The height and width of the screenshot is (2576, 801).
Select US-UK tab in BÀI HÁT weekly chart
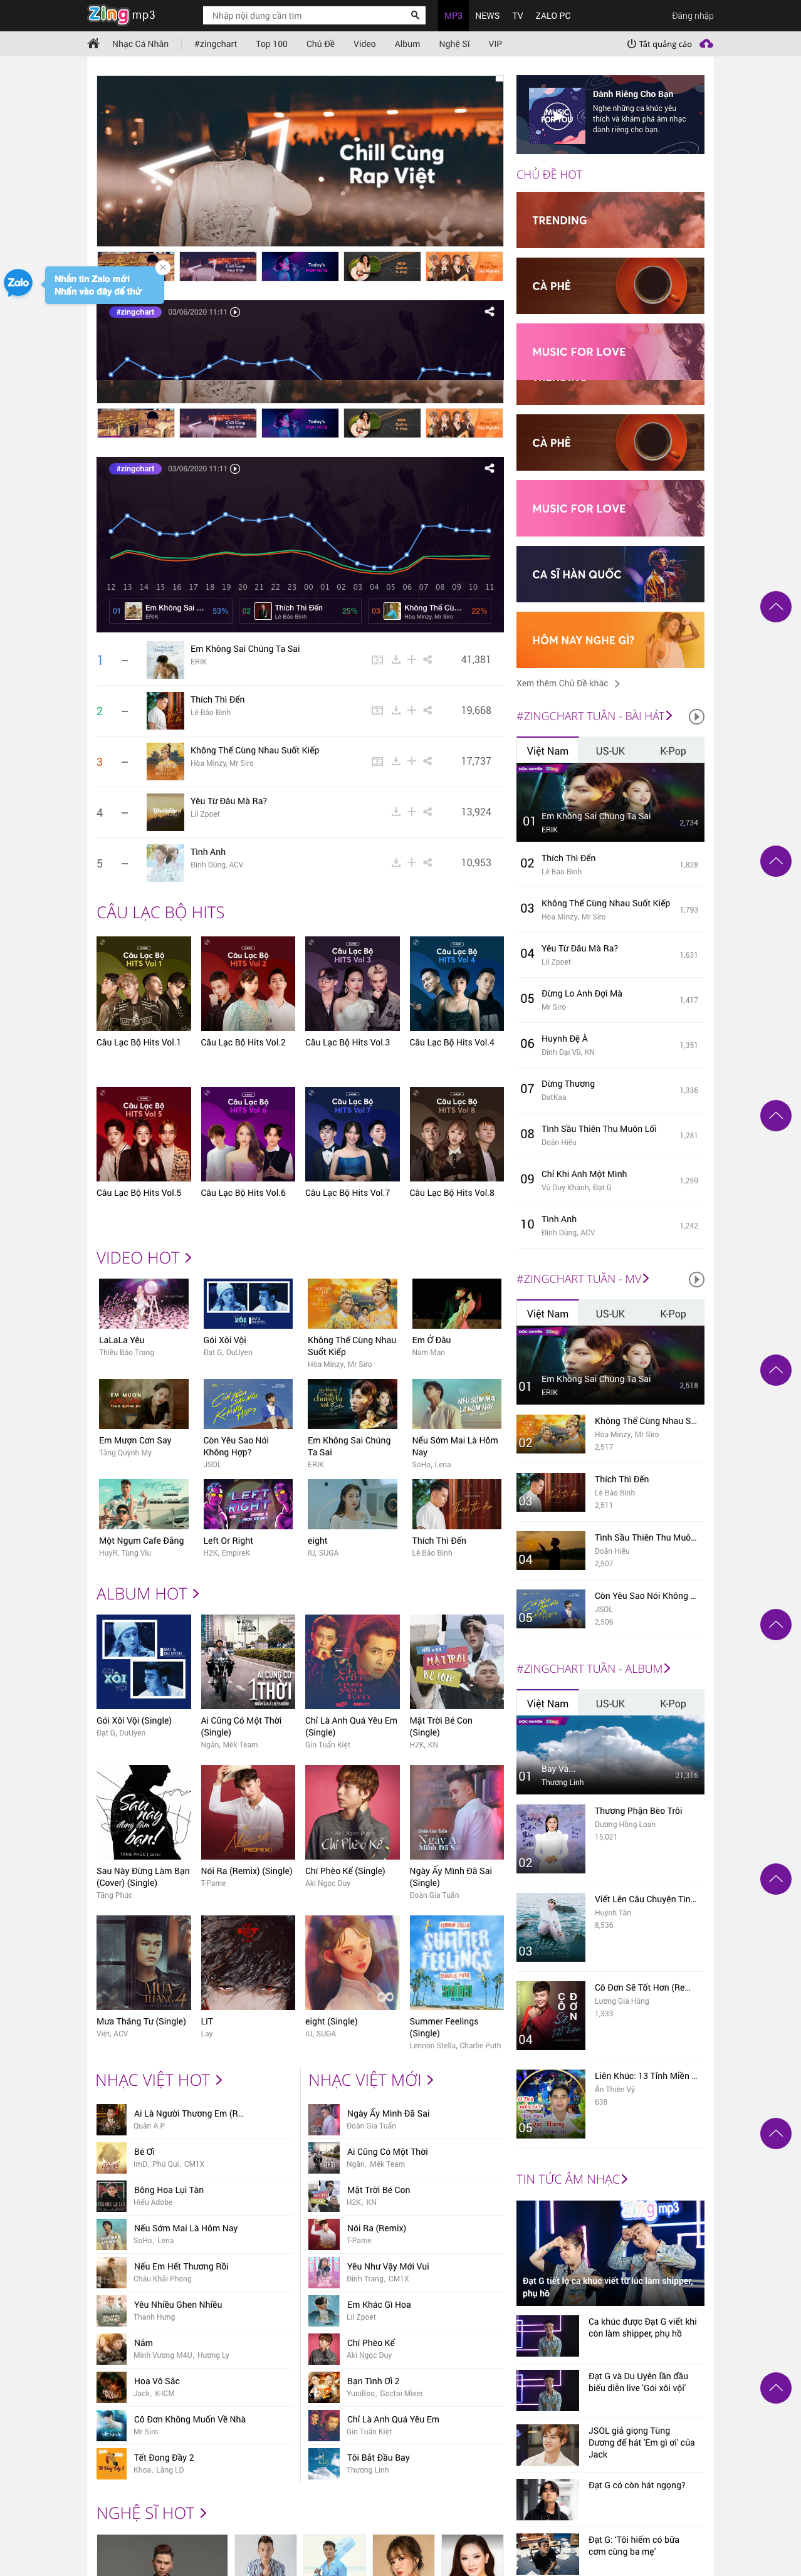click(610, 751)
